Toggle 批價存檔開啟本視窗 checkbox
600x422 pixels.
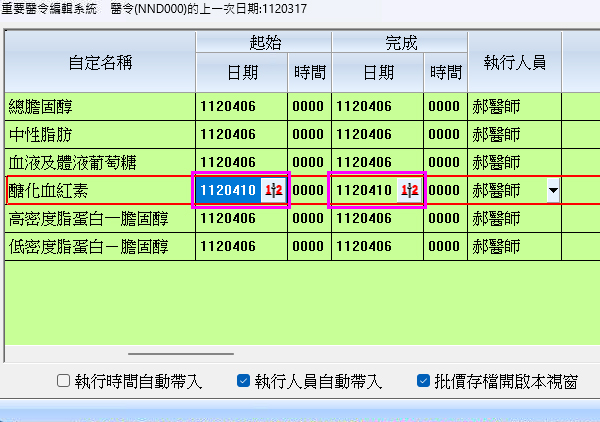click(423, 381)
